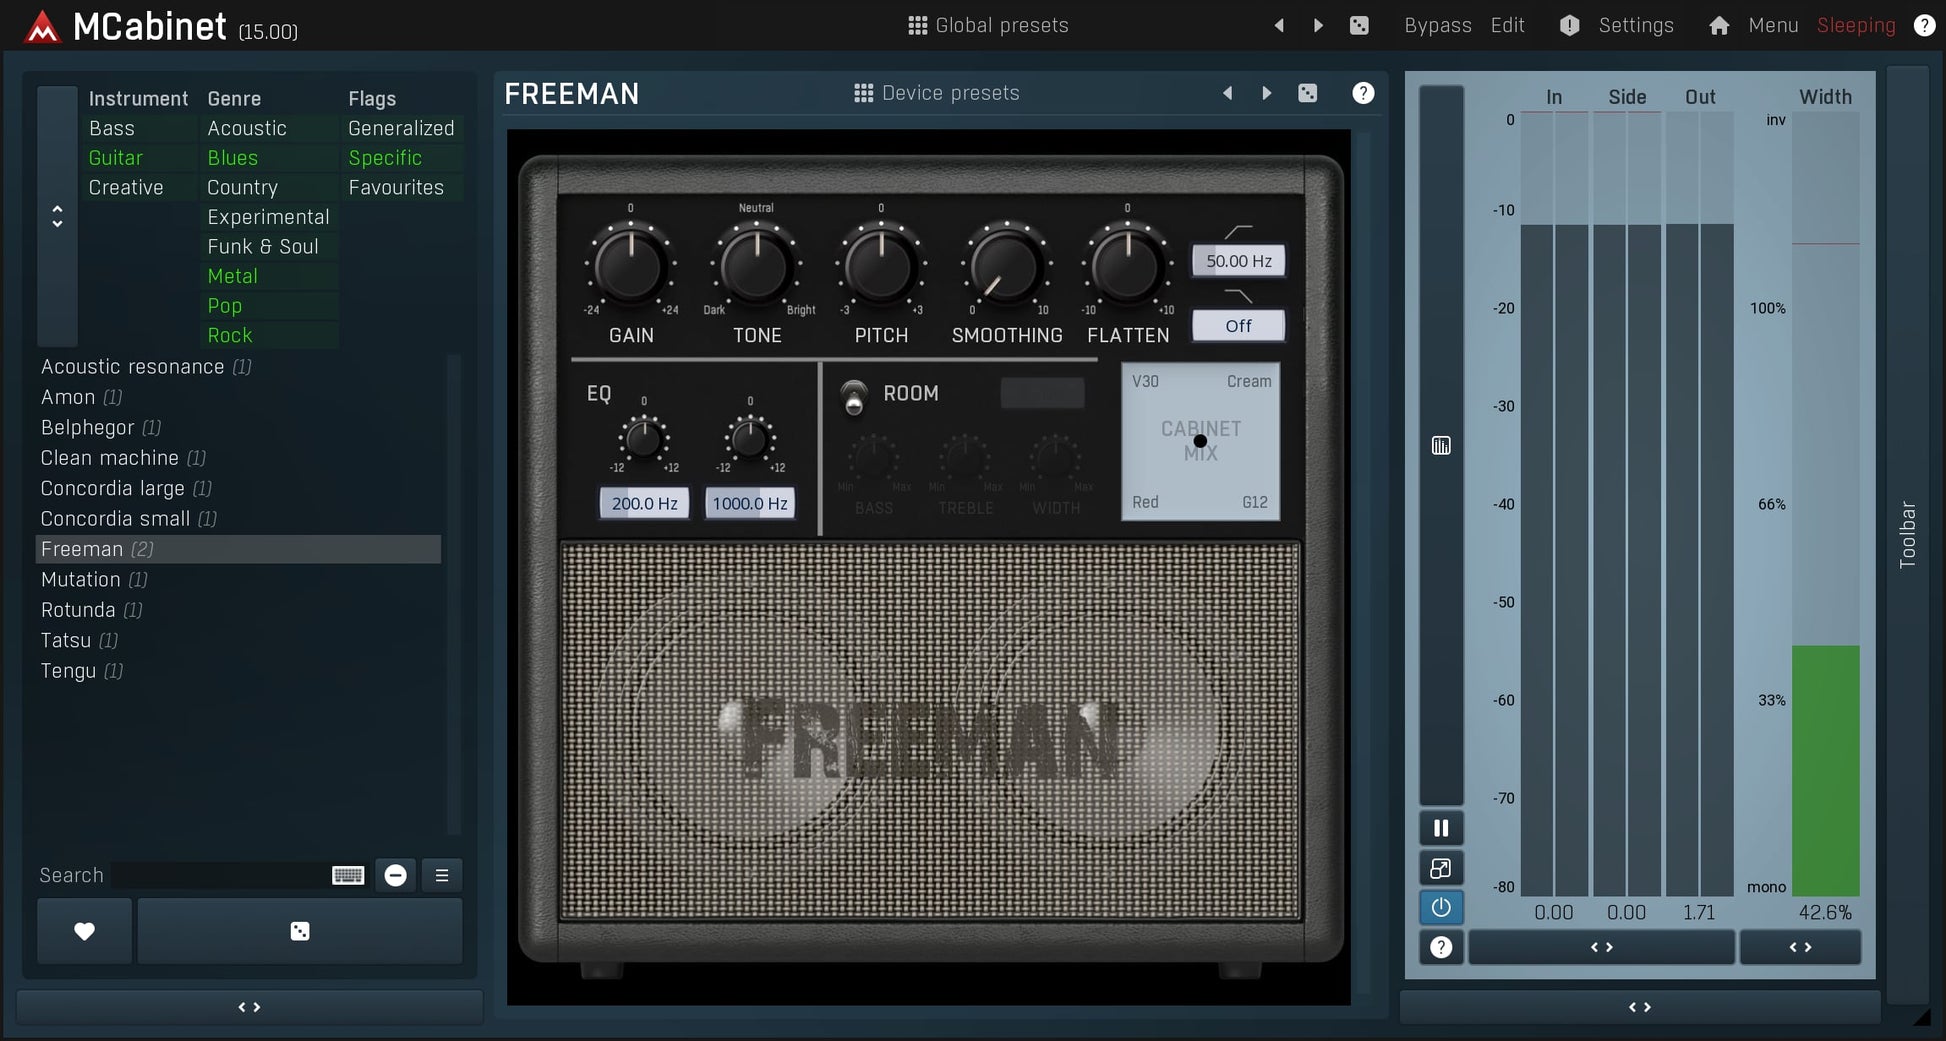Click the random preset dice button in browser
Screen dimensions: 1946x1041
click(x=299, y=931)
